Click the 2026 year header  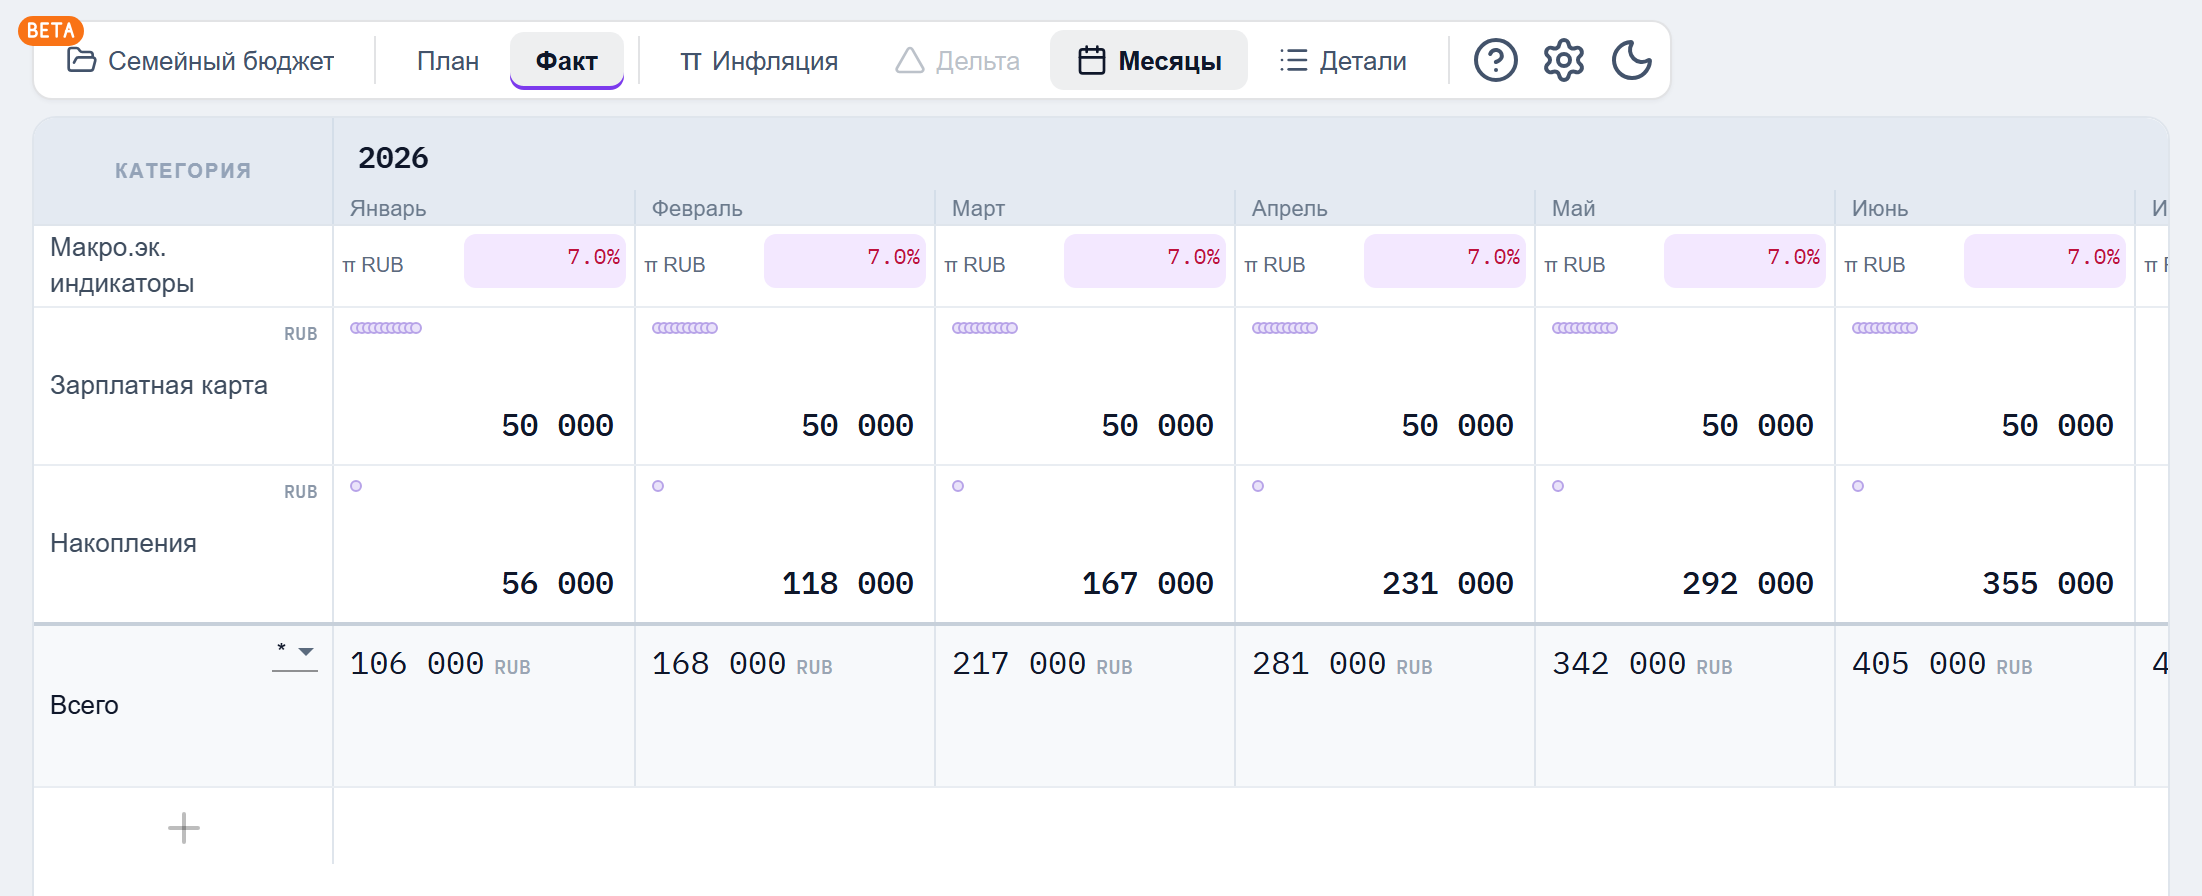click(x=393, y=158)
